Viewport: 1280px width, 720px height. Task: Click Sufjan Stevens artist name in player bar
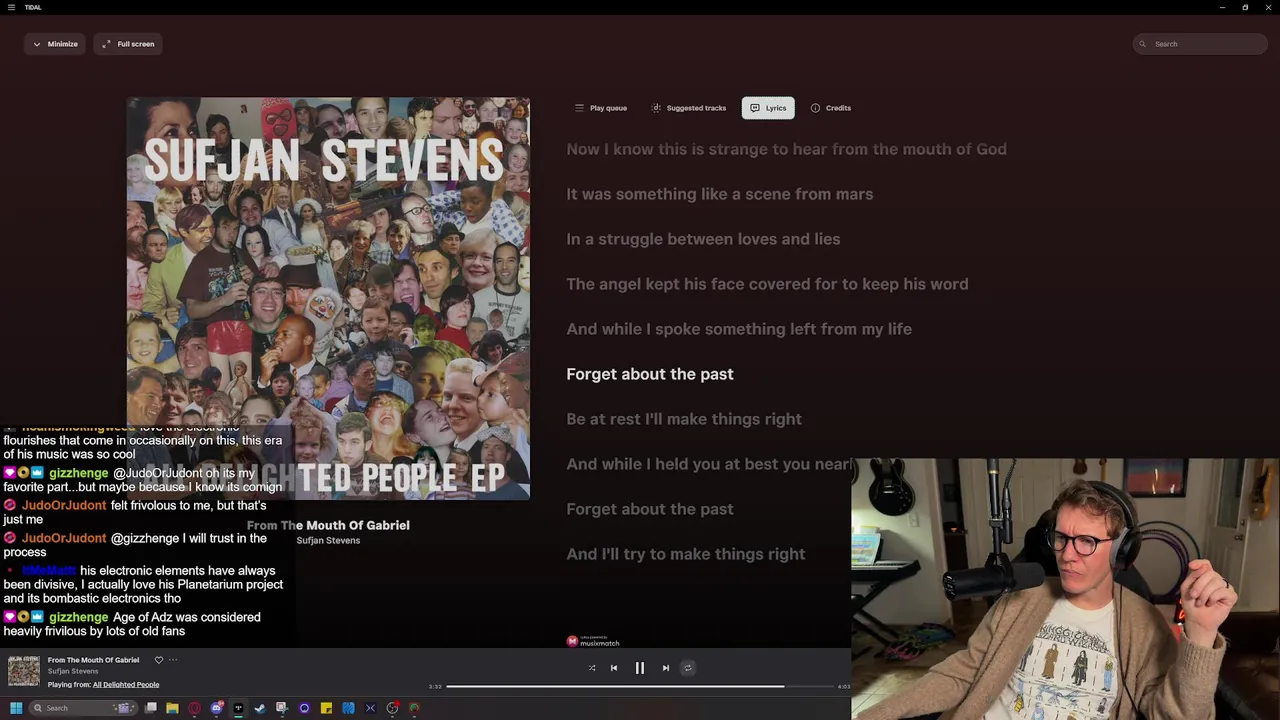tap(73, 671)
